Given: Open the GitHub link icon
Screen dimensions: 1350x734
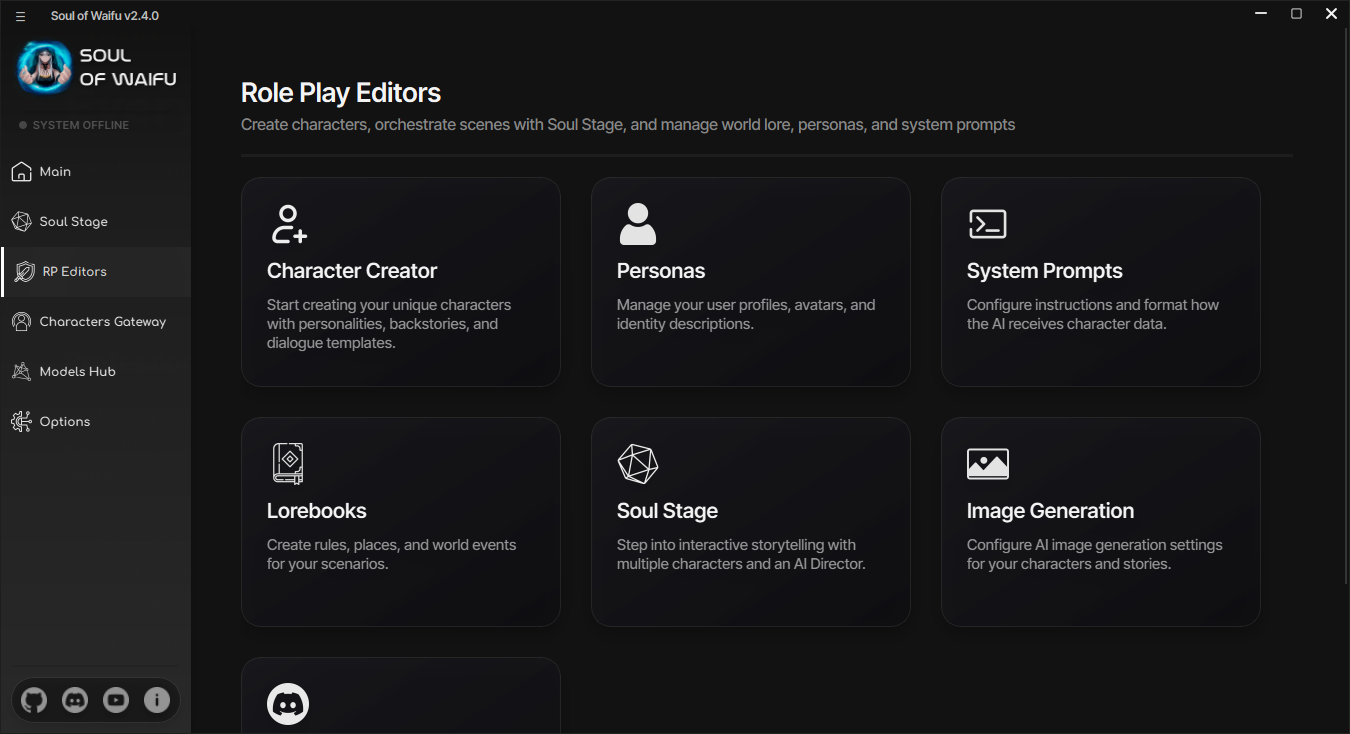Looking at the screenshot, I should 34,700.
